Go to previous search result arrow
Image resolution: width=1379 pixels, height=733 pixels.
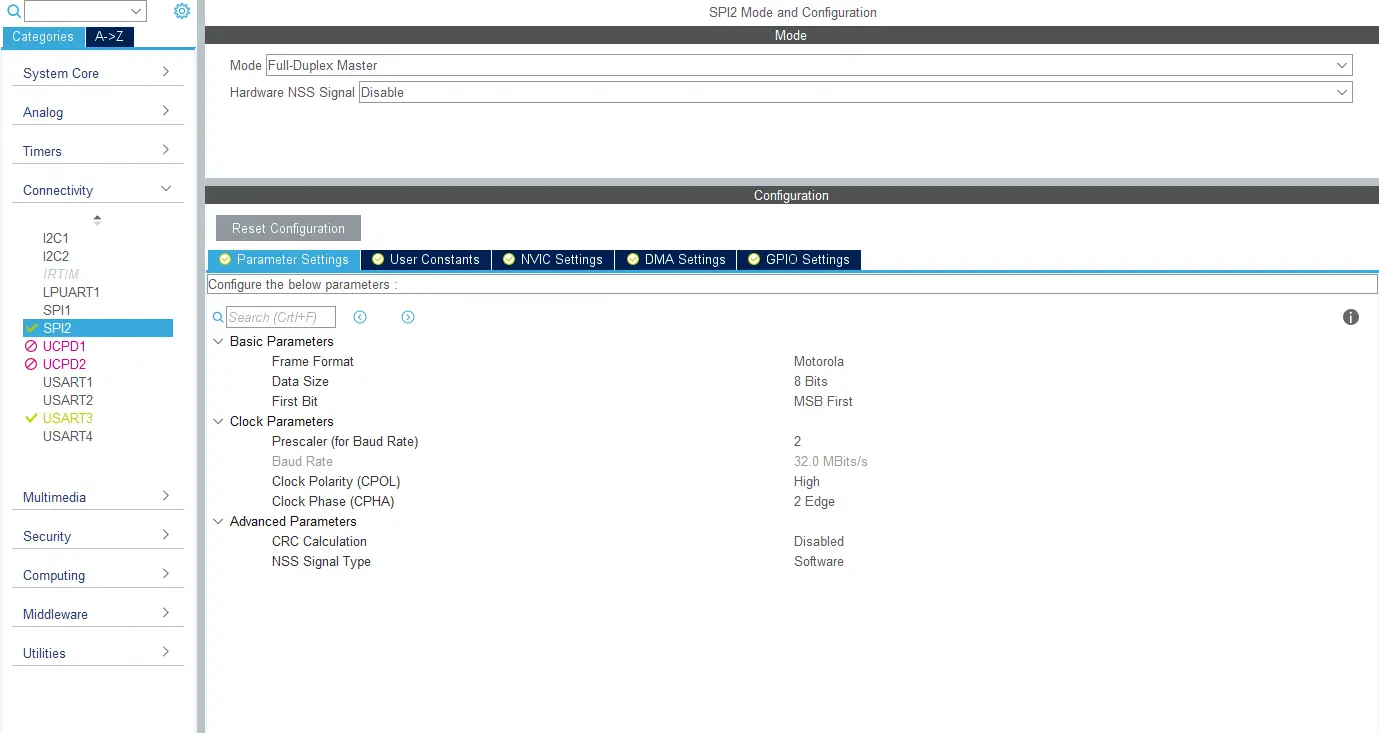click(x=360, y=317)
